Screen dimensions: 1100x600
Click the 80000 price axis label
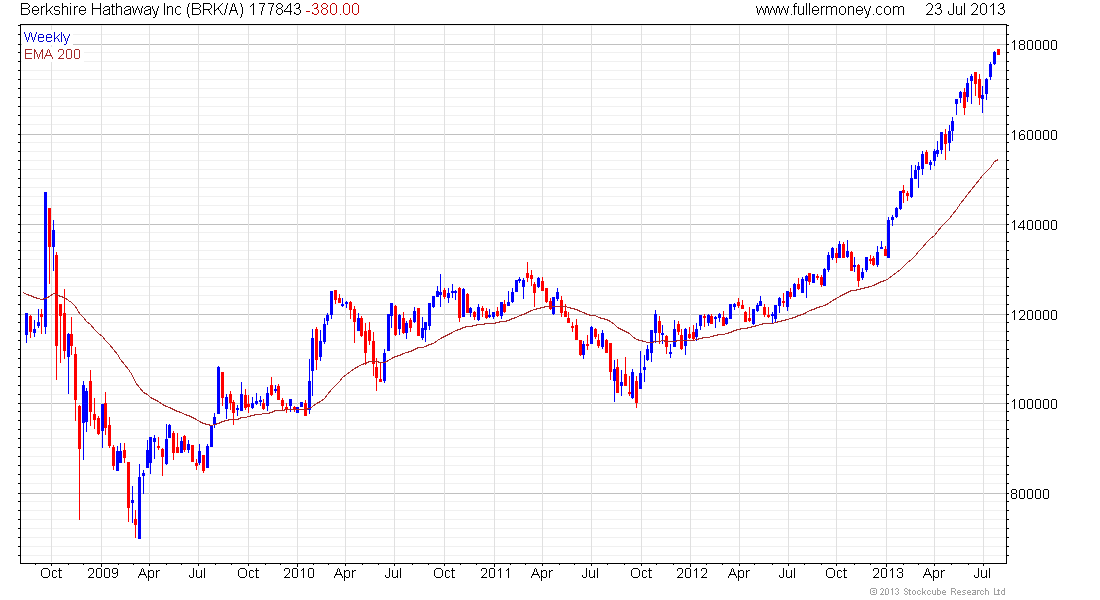tap(1030, 494)
